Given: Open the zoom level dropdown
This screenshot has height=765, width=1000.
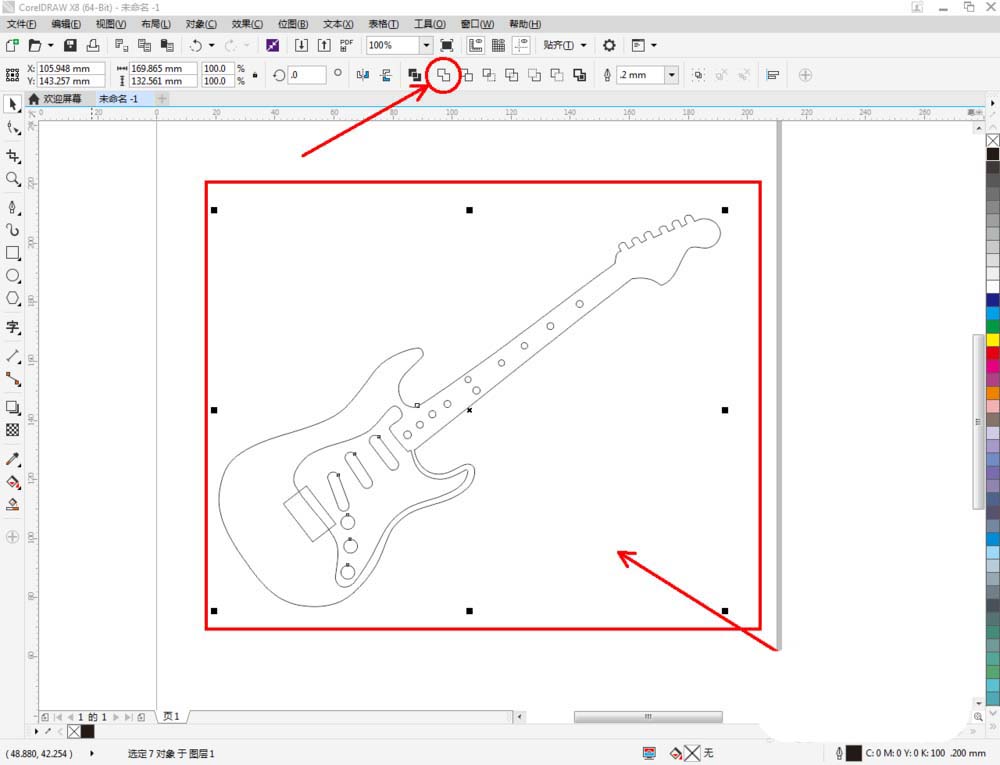Looking at the screenshot, I should (x=426, y=45).
